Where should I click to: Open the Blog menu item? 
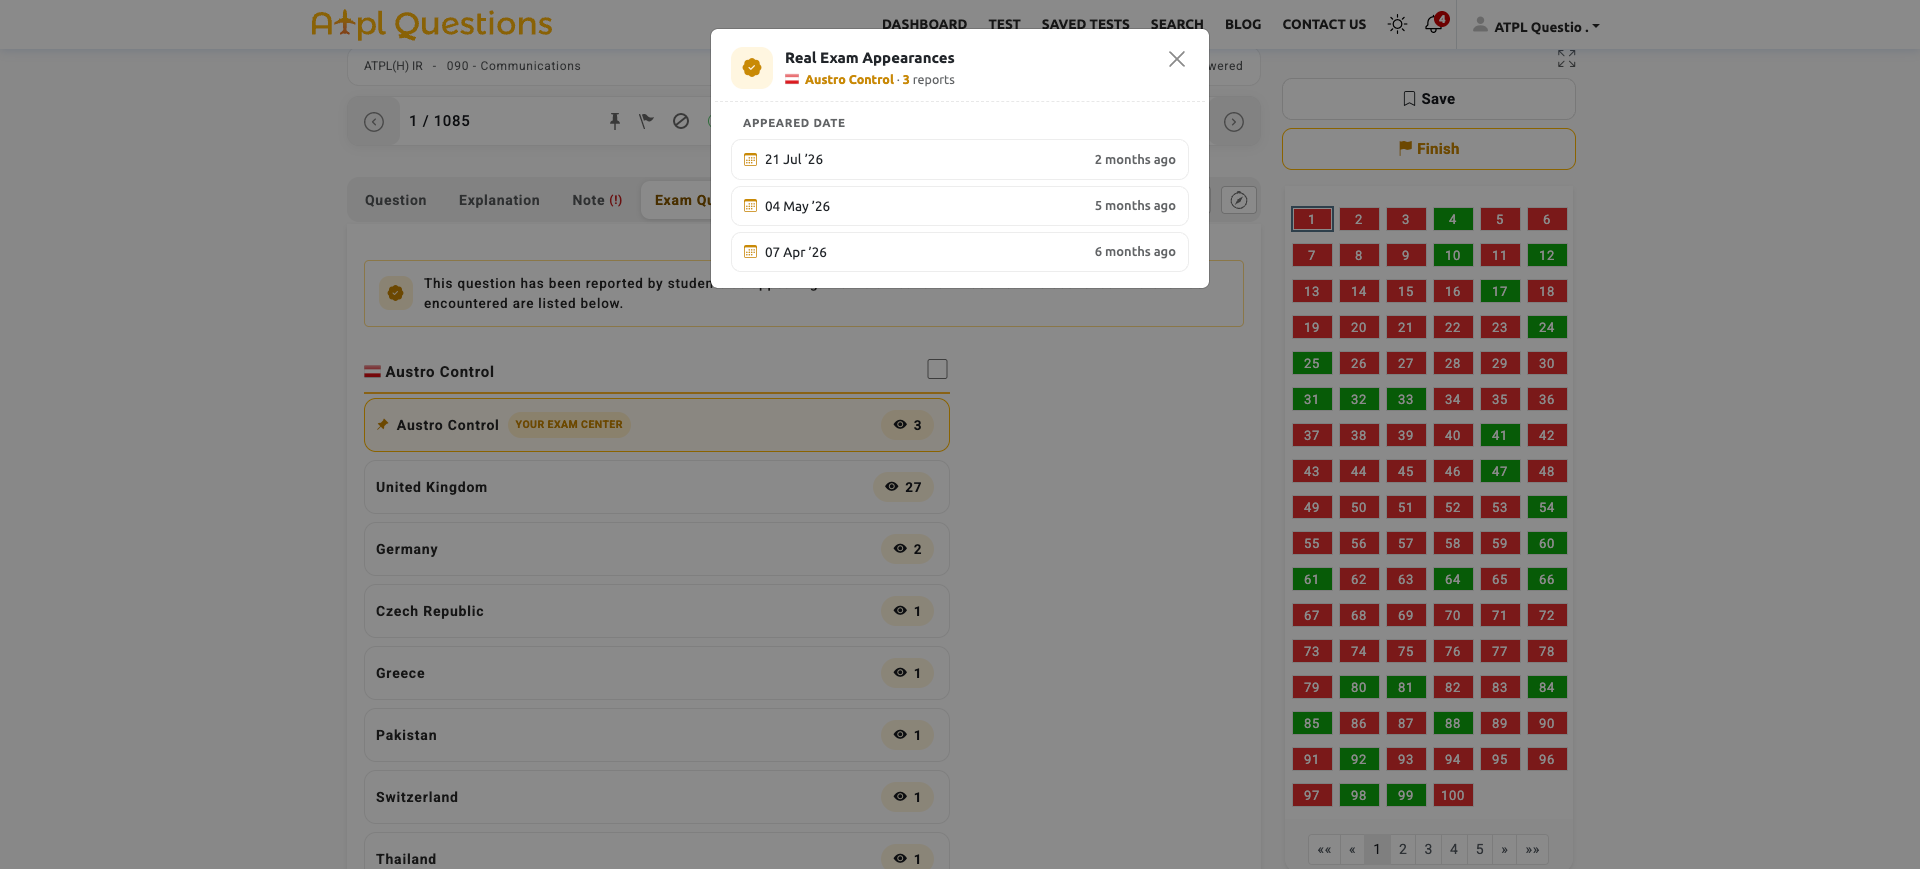[1243, 24]
